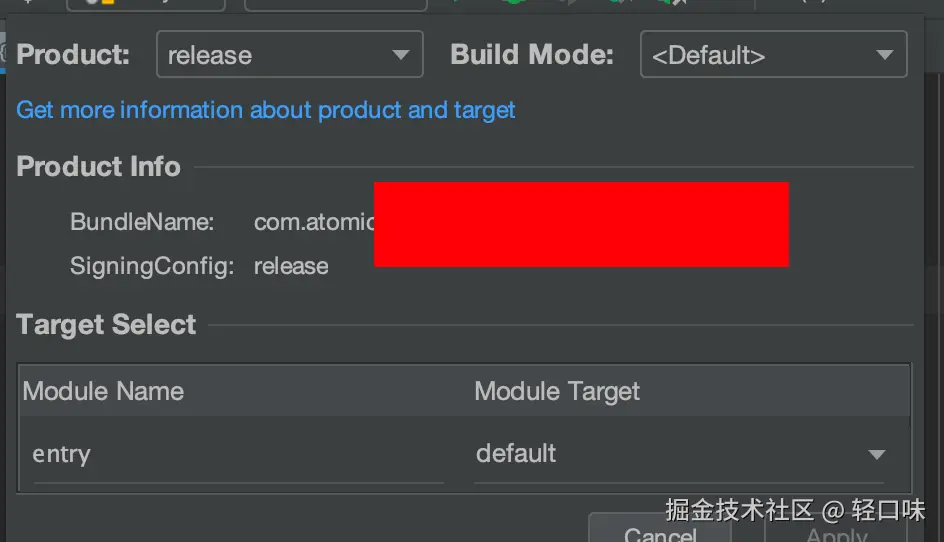
Task: Click the 'SigningConfig:' label
Action: [x=152, y=266]
